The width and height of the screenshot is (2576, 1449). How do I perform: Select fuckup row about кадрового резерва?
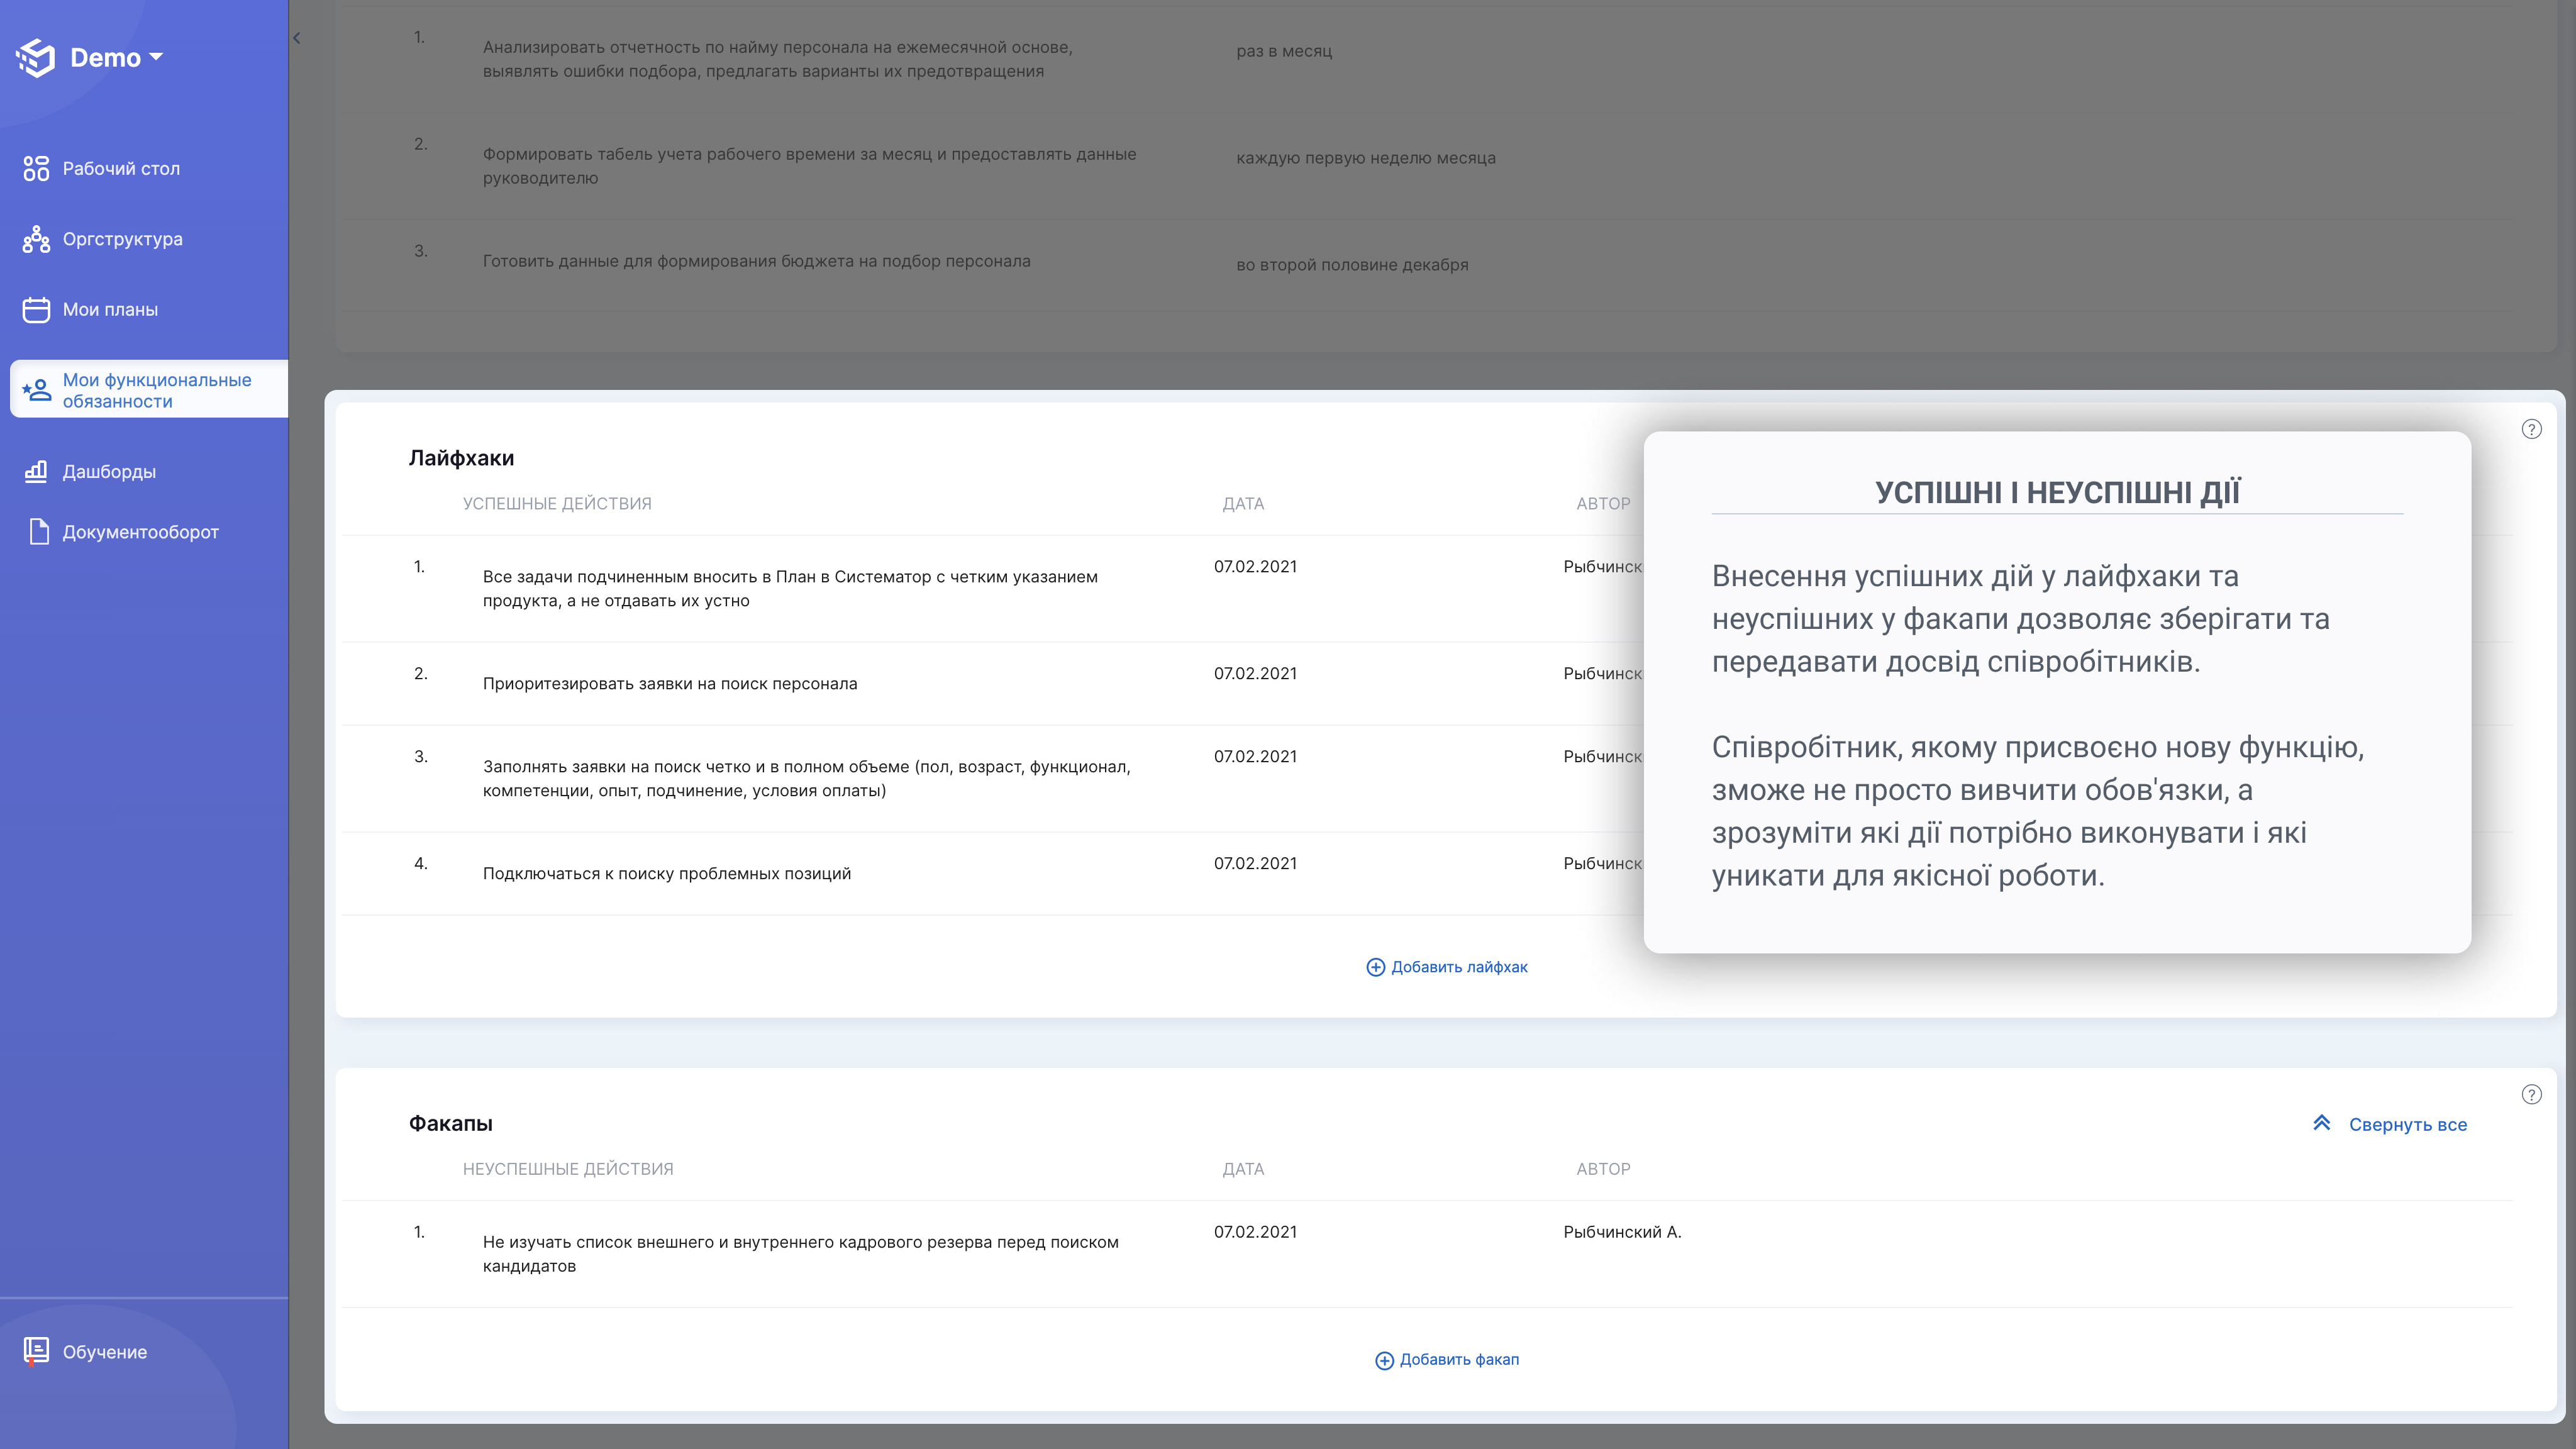pos(1427,1254)
